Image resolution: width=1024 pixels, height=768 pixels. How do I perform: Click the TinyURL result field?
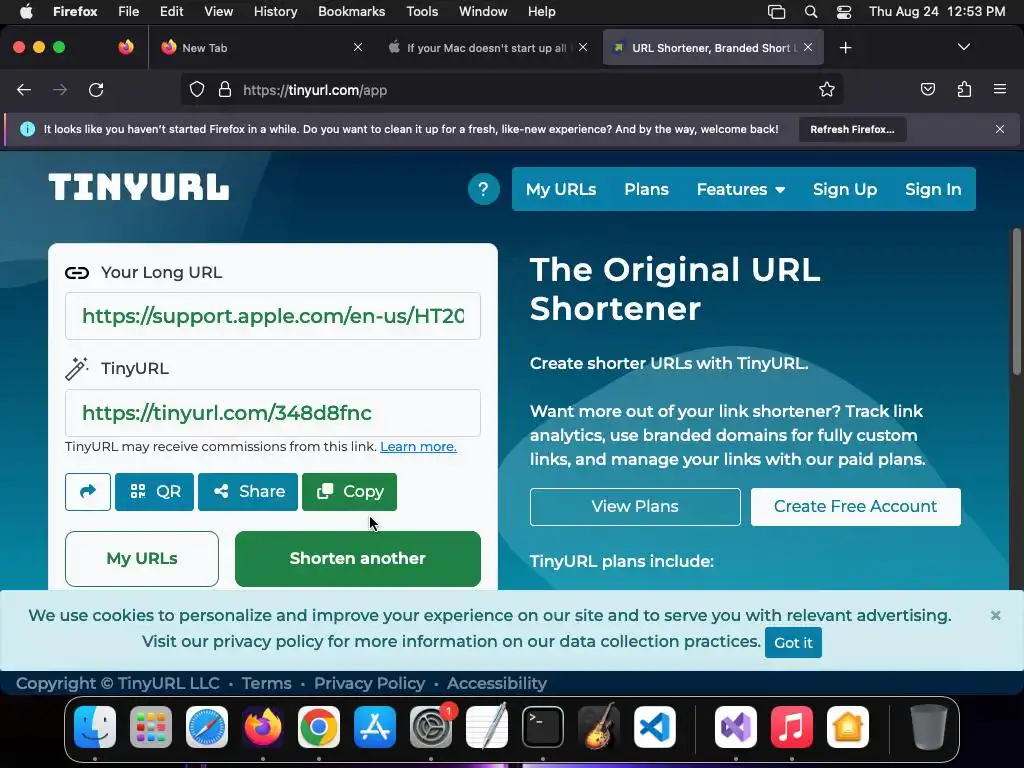[273, 413]
